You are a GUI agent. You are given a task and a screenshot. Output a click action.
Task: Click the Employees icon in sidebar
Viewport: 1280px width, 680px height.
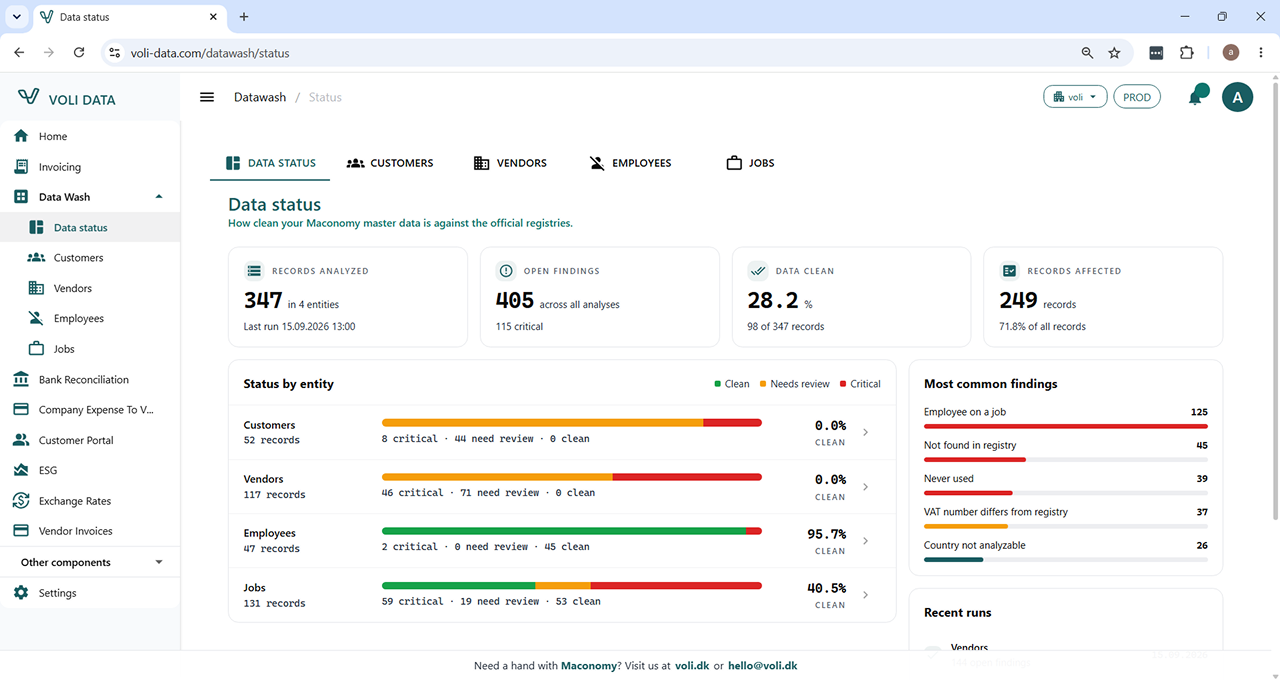[x=37, y=318]
